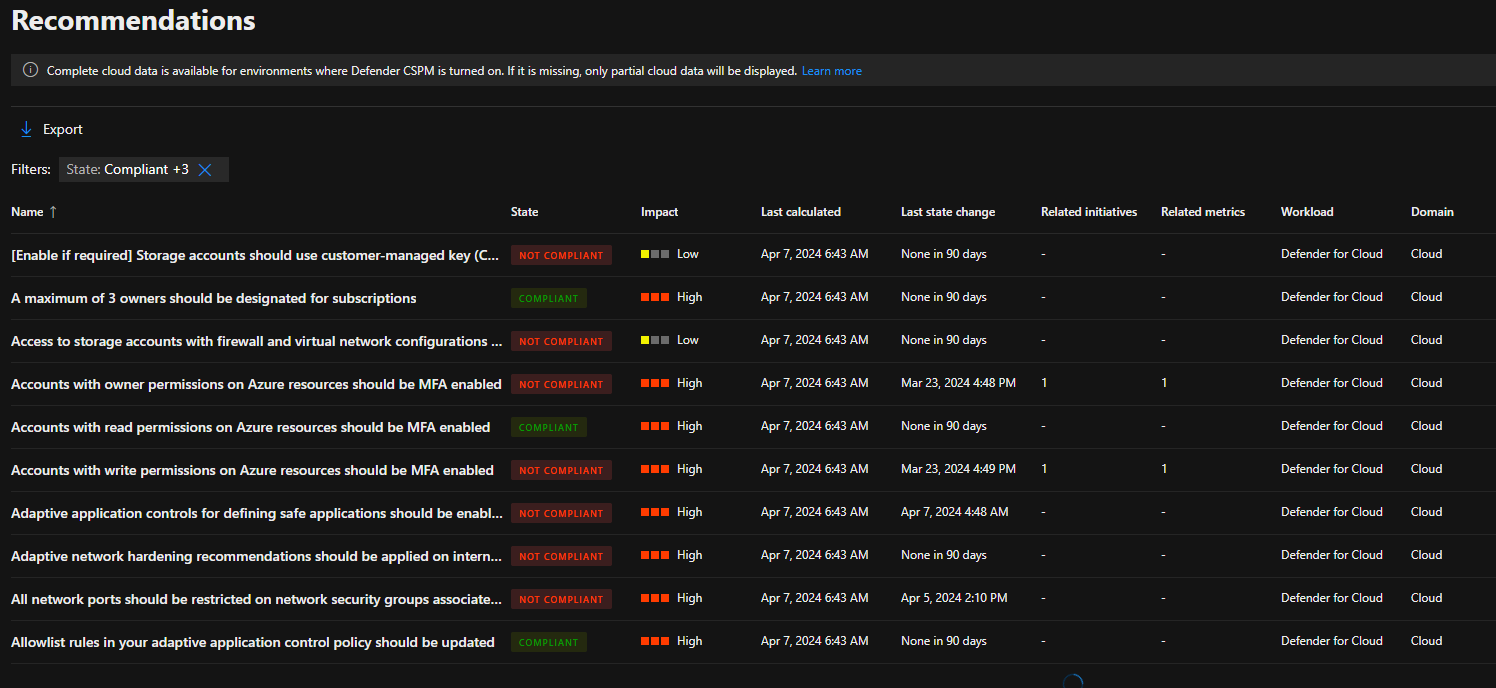Open 'All network ports should be restricted' recommendation
1496x688 pixels.
coord(256,599)
